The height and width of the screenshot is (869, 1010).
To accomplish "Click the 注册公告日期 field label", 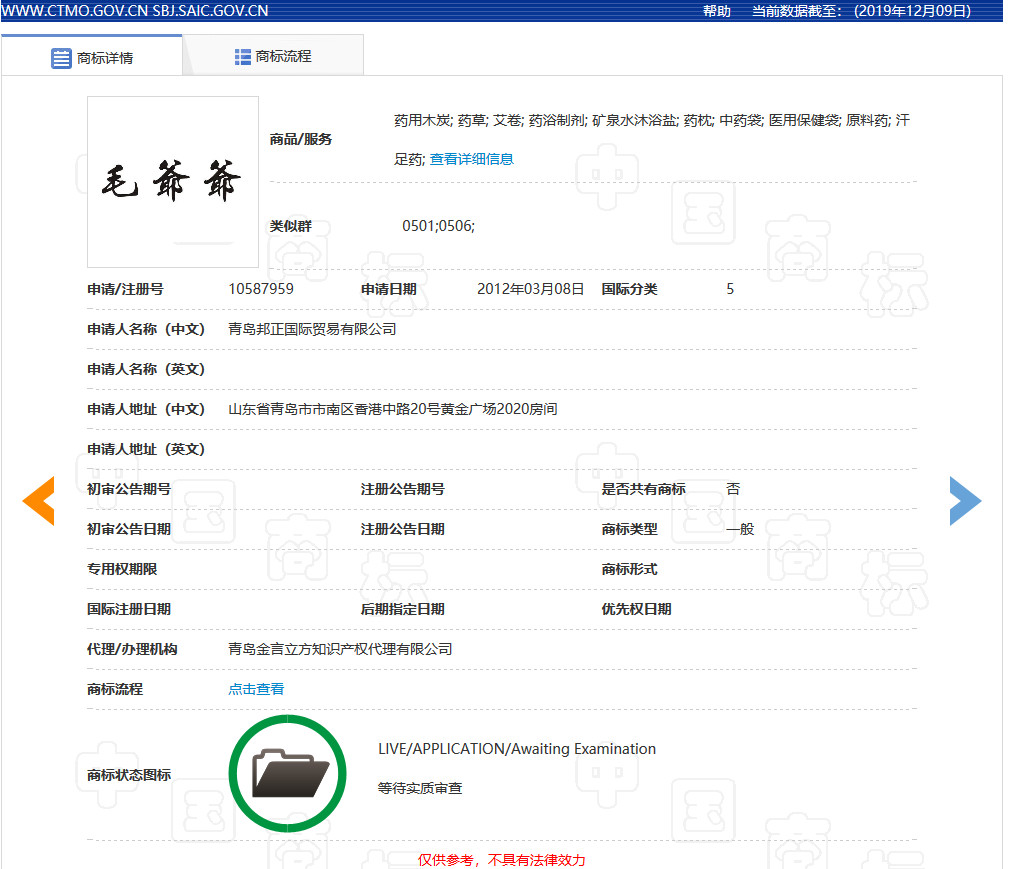I will point(403,529).
